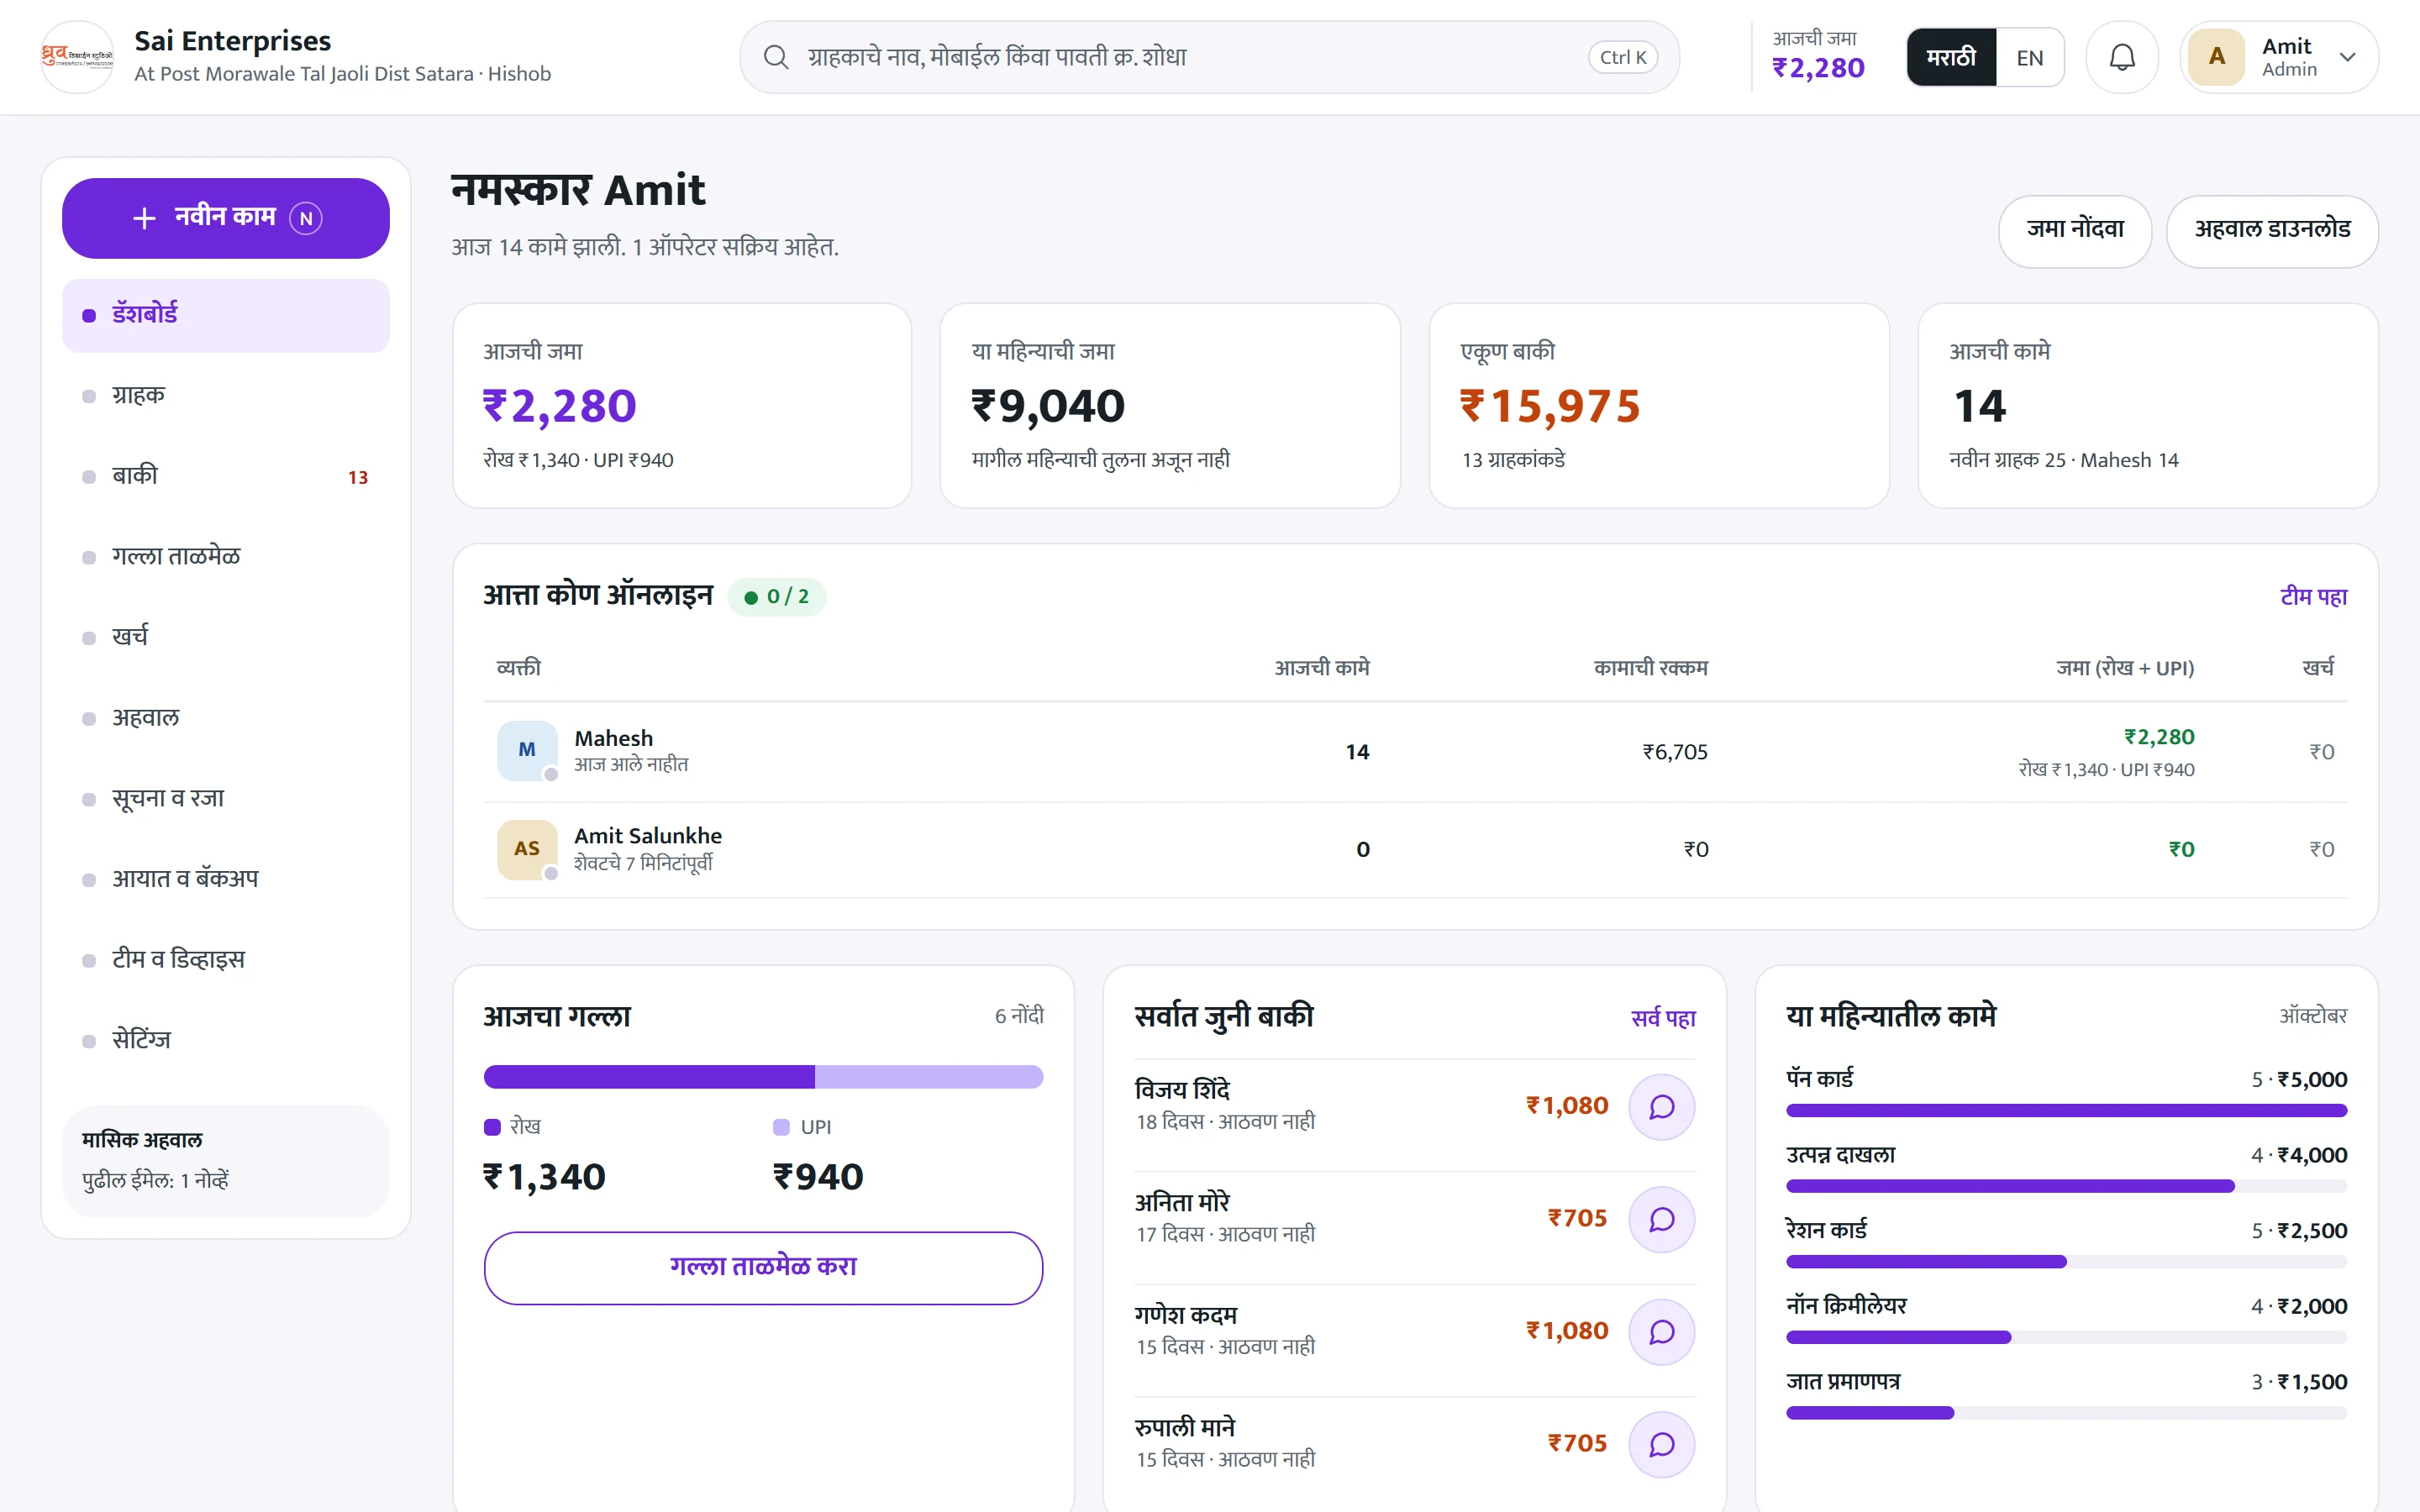Open the Sai Enterprises logo
The height and width of the screenshot is (1512, 2420).
77,58
